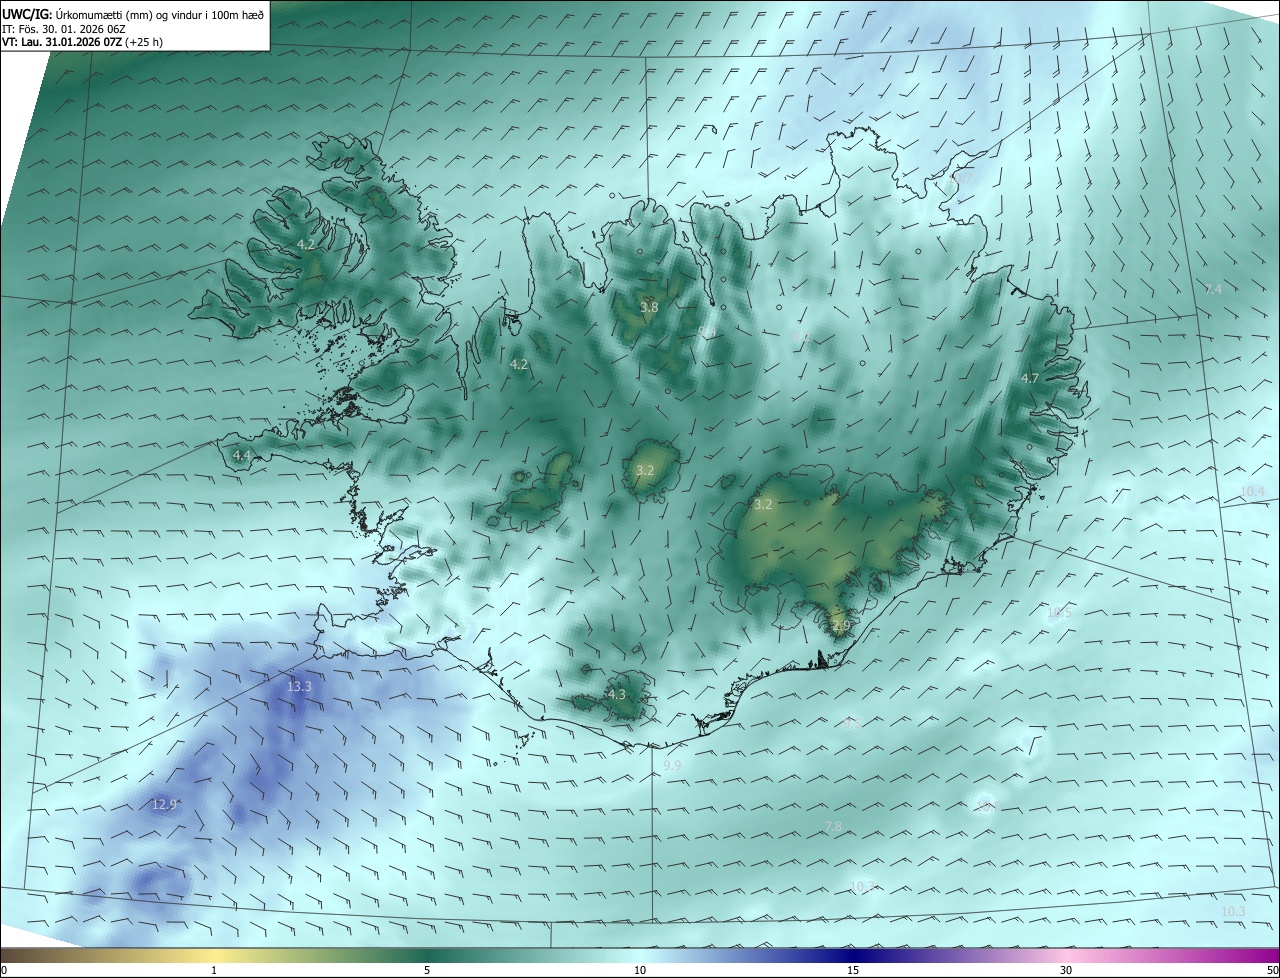Click the 10.4 value label

pos(1252,491)
